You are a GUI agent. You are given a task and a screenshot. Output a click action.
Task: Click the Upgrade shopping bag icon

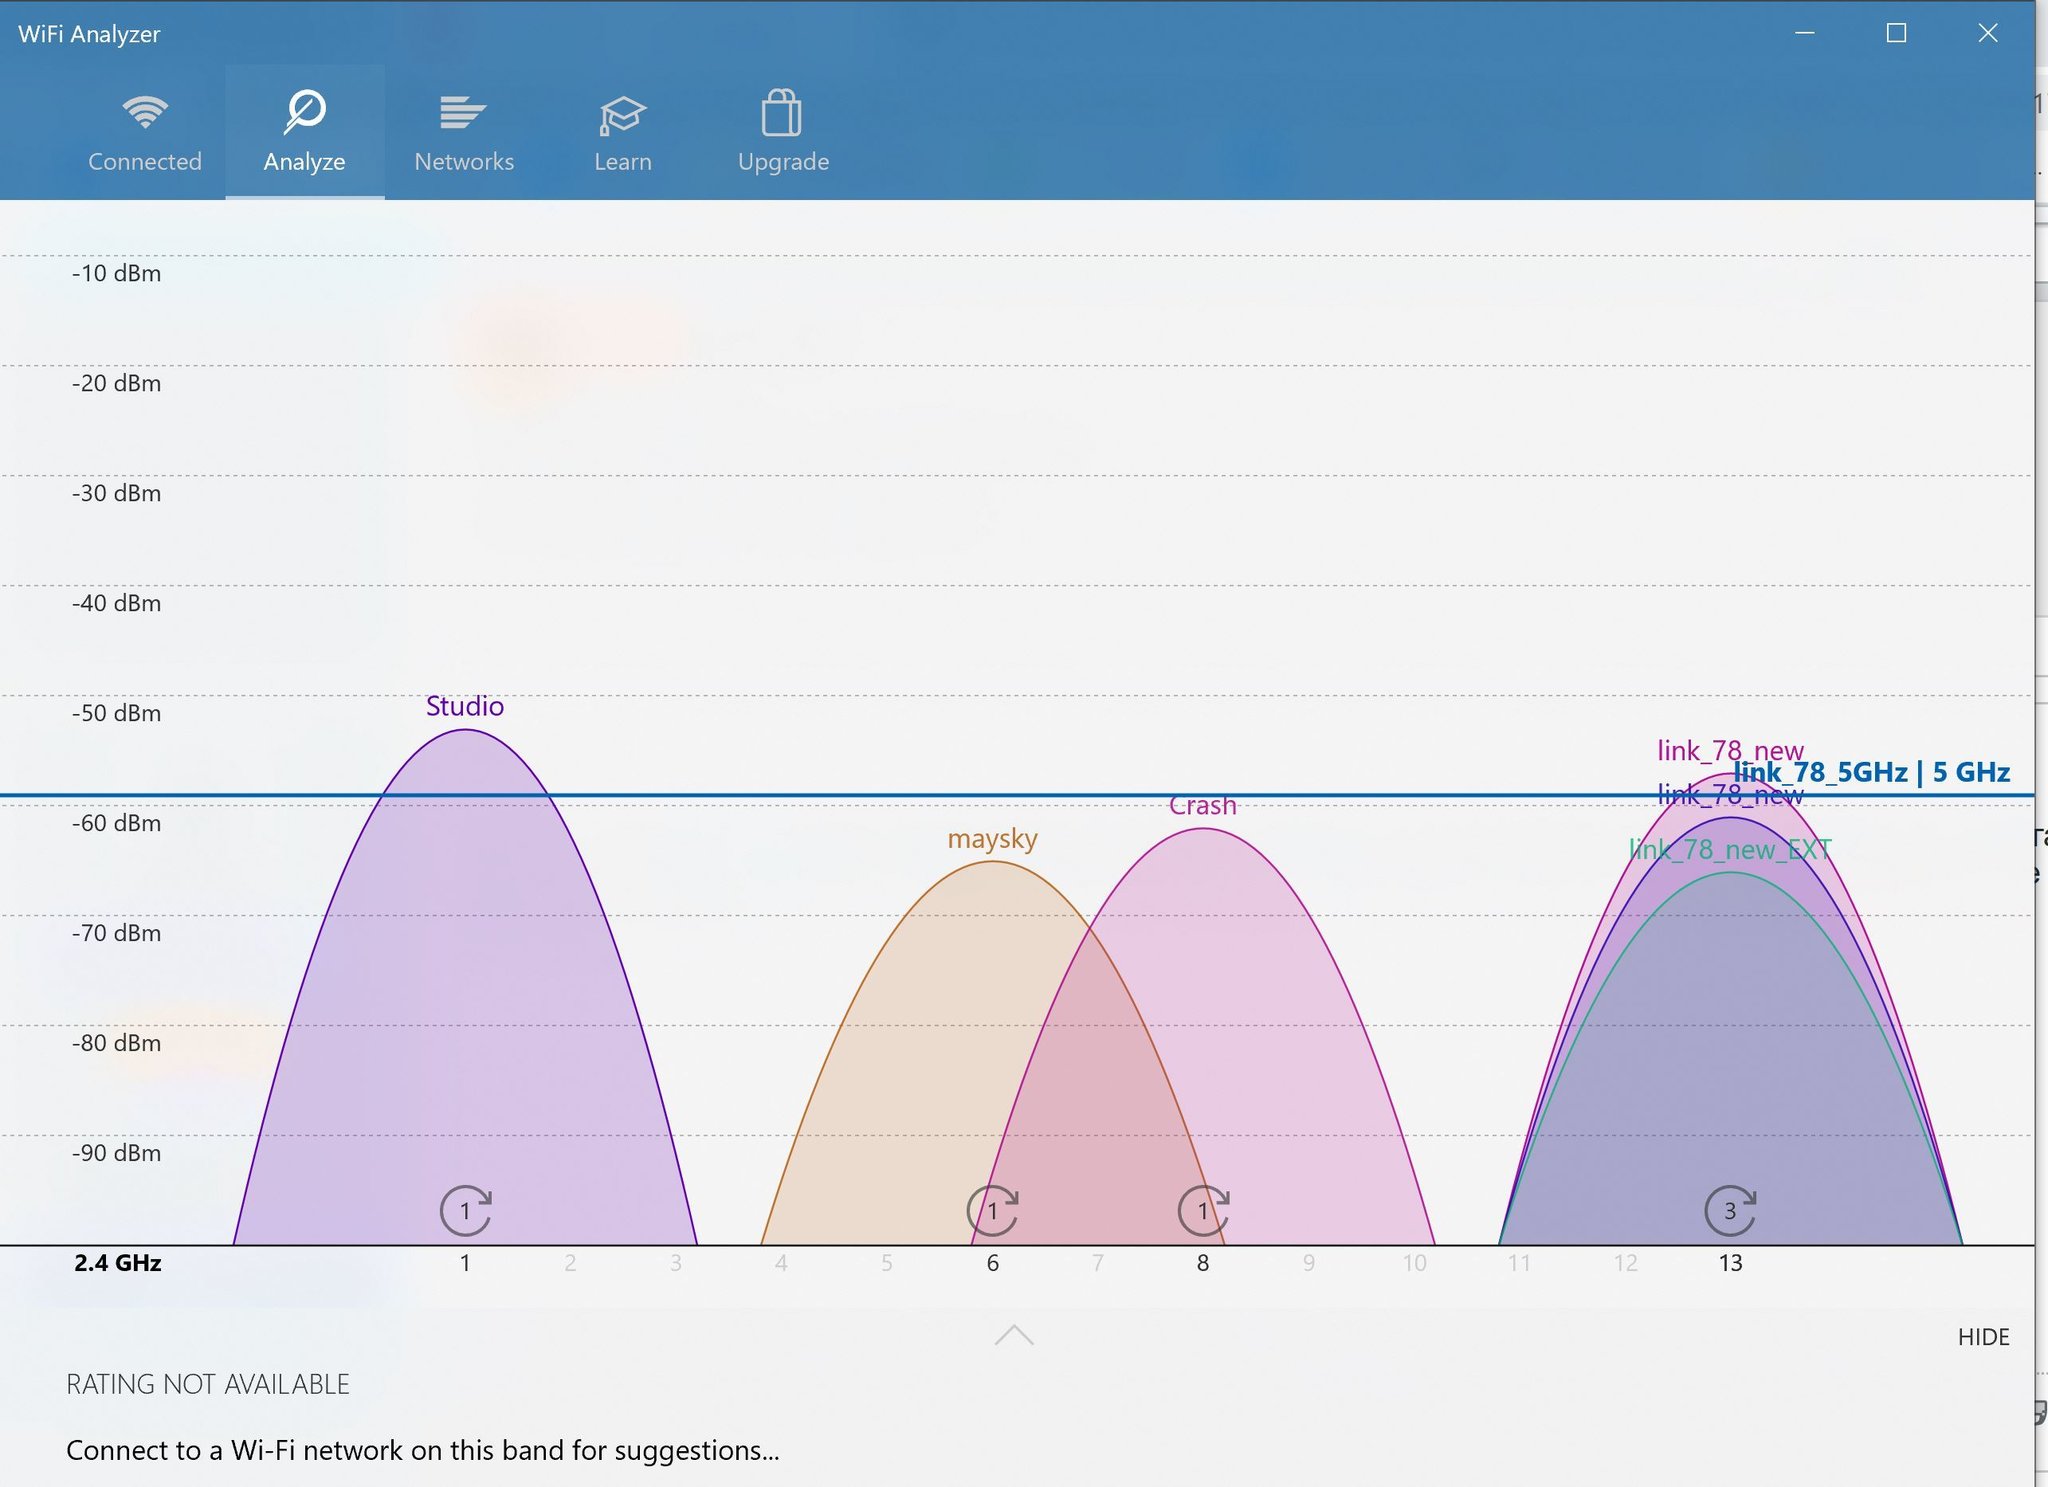point(782,113)
